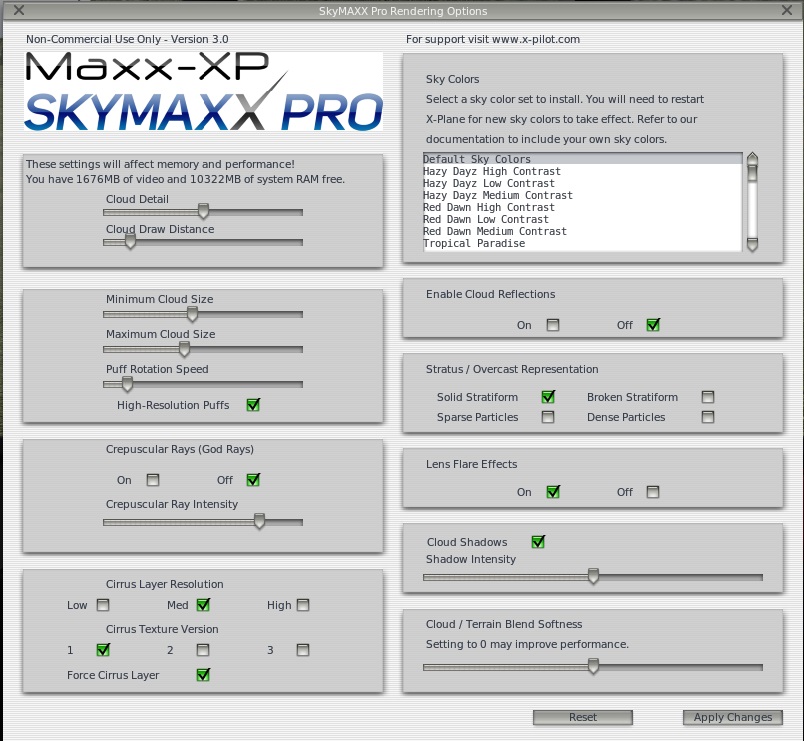Turn Crepuscular Rays On
This screenshot has width=804, height=741.
(x=153, y=480)
